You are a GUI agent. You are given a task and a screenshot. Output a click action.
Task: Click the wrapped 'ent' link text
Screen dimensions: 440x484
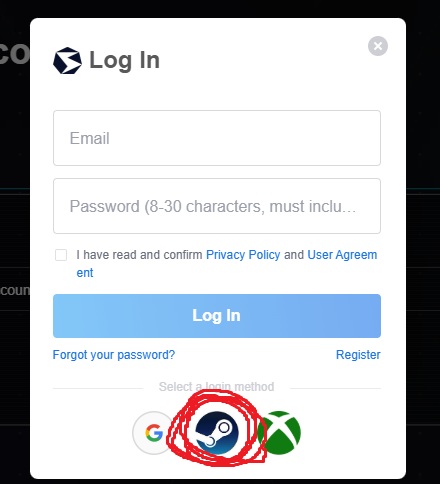click(x=85, y=273)
